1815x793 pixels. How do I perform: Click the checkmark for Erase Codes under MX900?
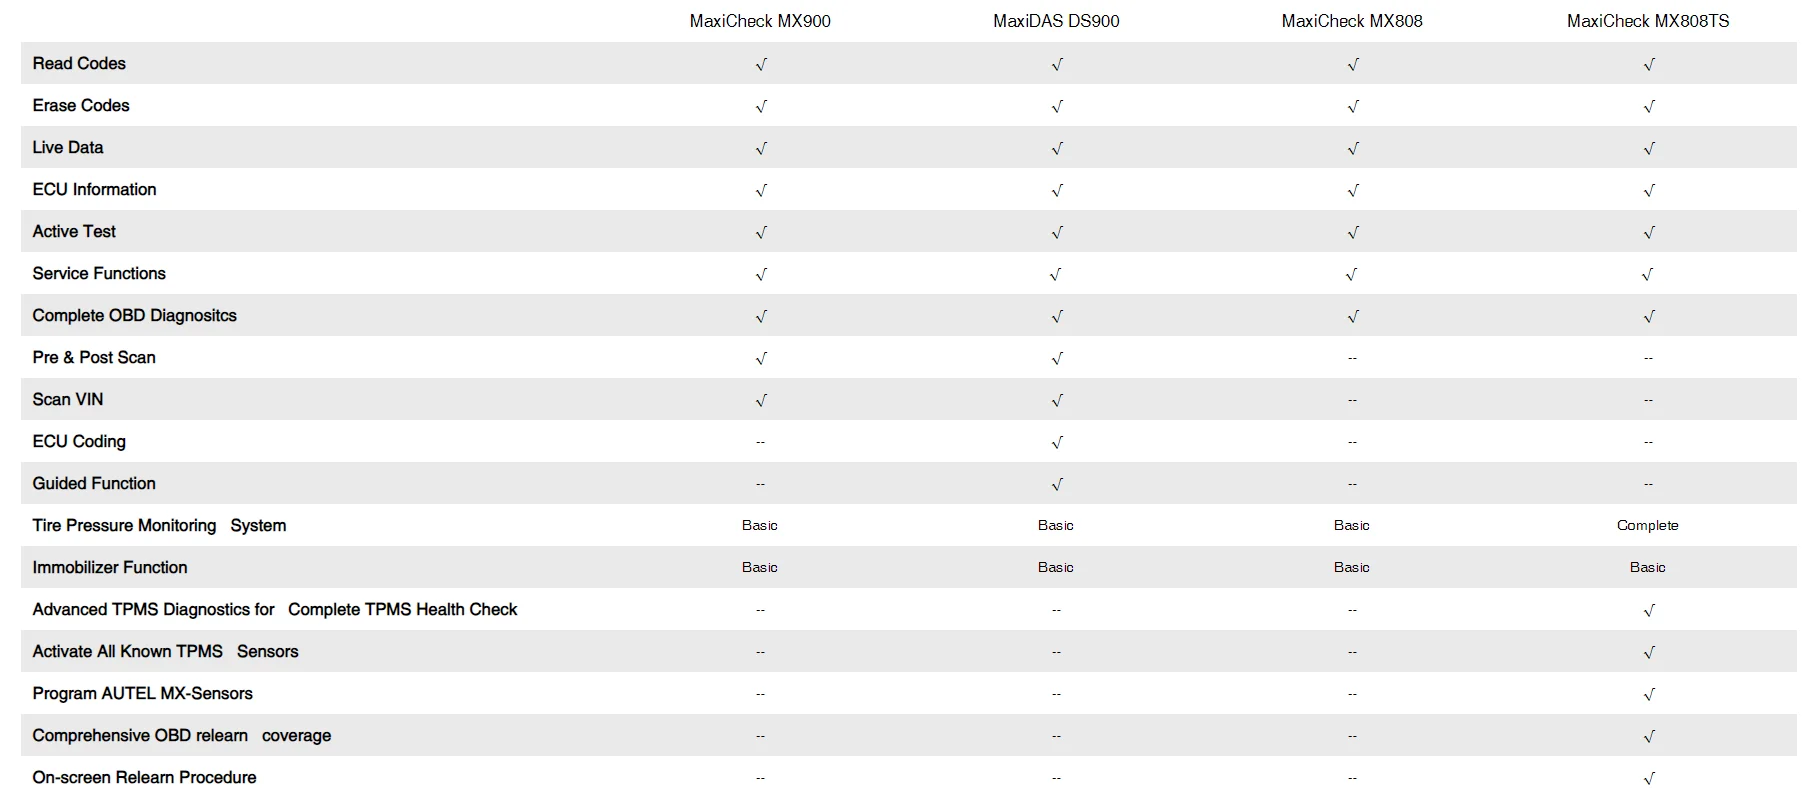tap(761, 106)
